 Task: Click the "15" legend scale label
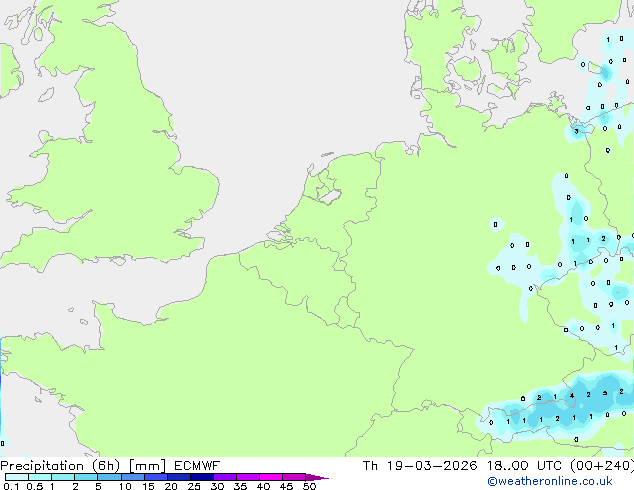click(148, 486)
